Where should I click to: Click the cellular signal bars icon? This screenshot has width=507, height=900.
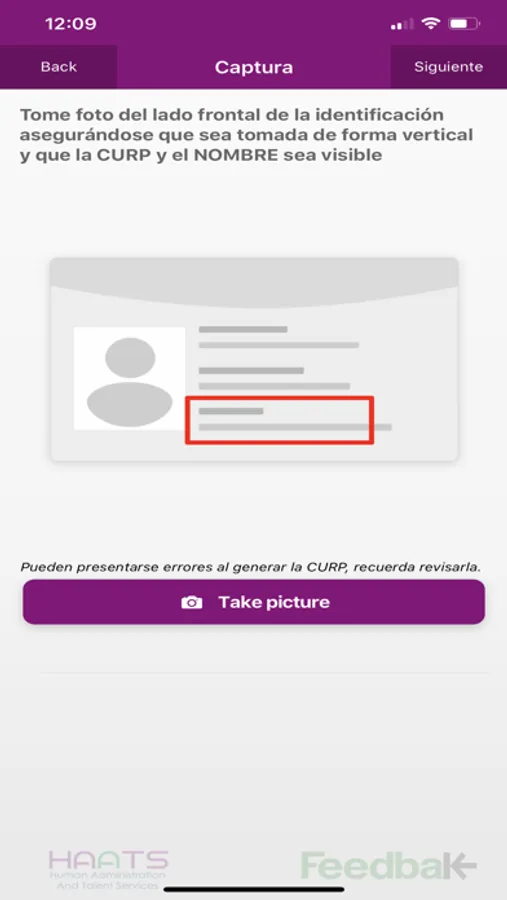pyautogui.click(x=402, y=24)
